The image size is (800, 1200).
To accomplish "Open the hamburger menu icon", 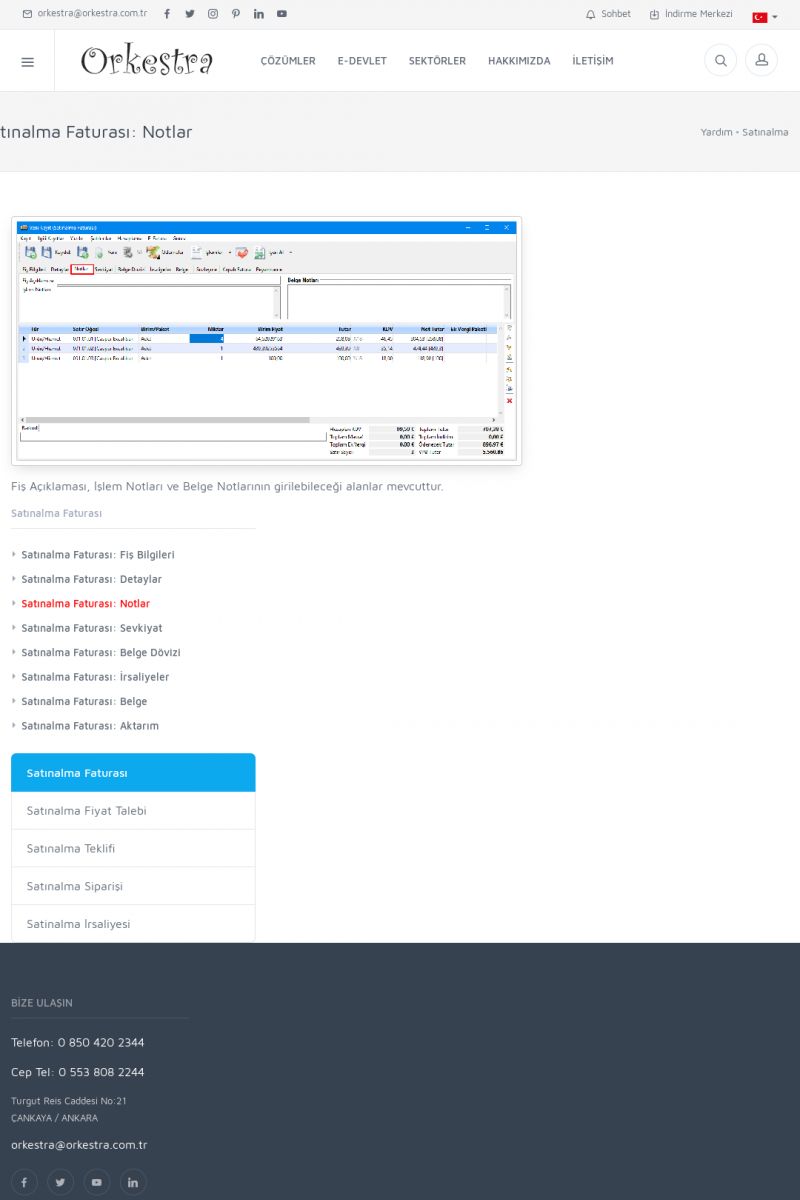I will [27, 61].
